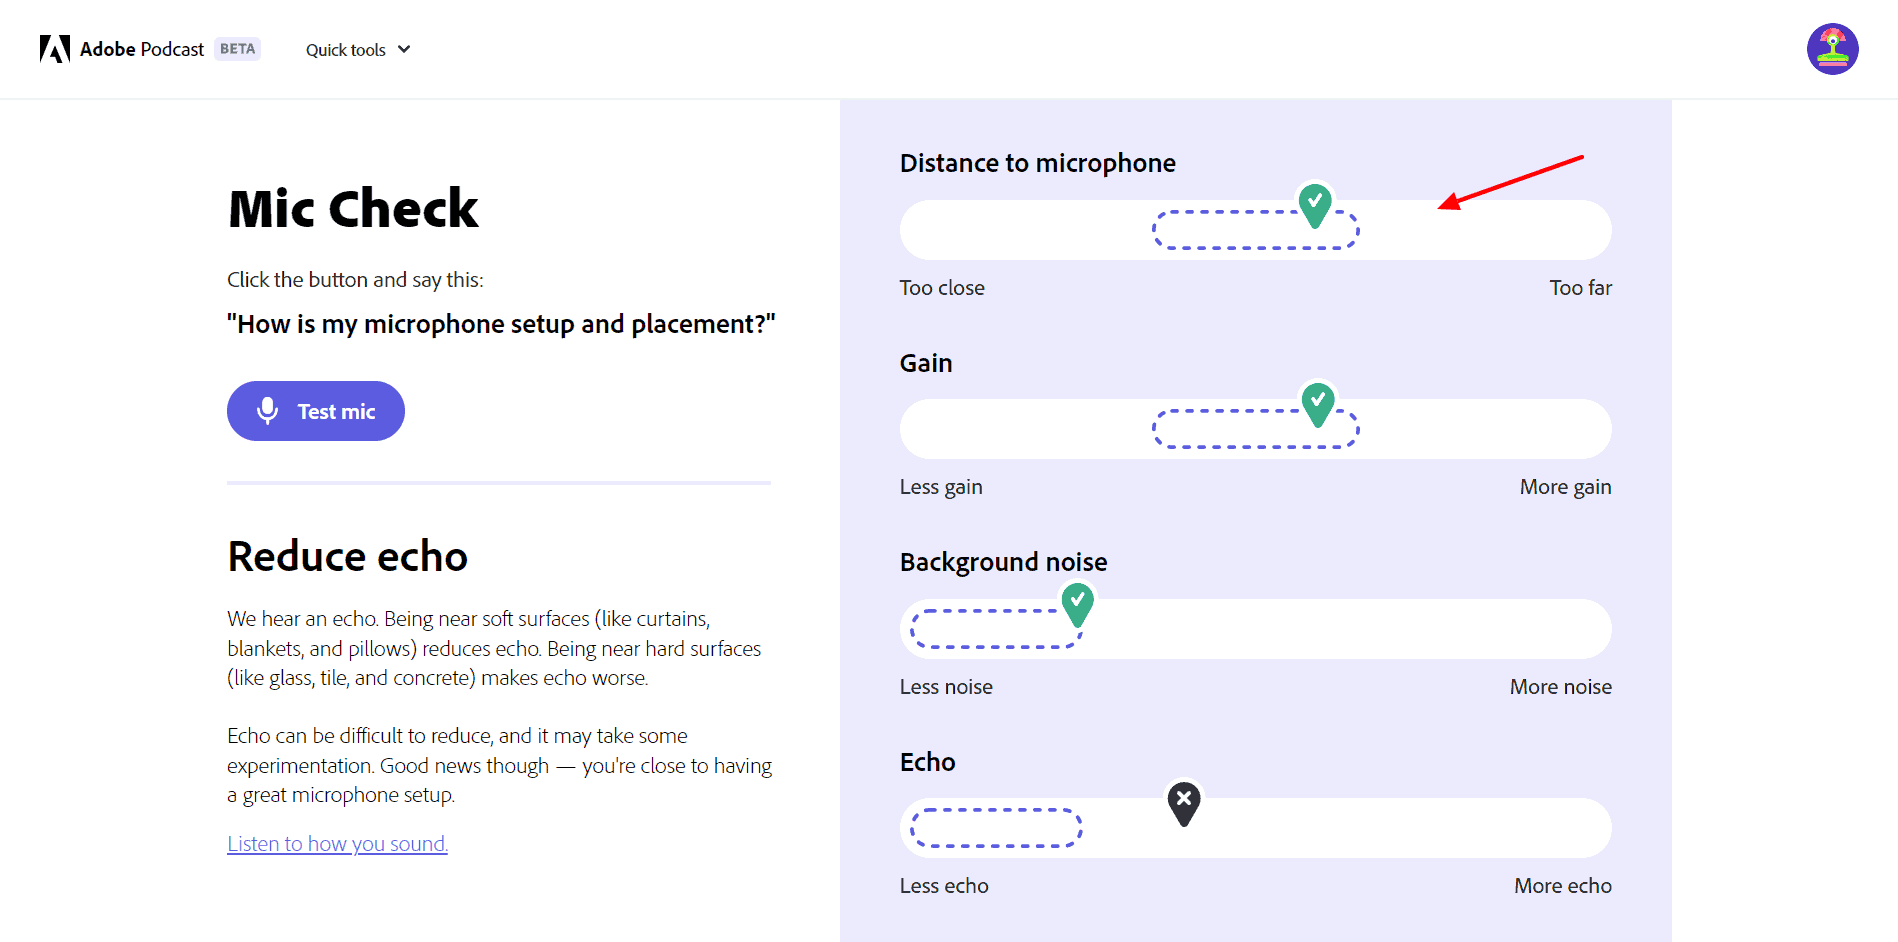Screen dimensions: 1898x942
Task: Click the Background noise green checkmark pin
Action: tap(1077, 603)
